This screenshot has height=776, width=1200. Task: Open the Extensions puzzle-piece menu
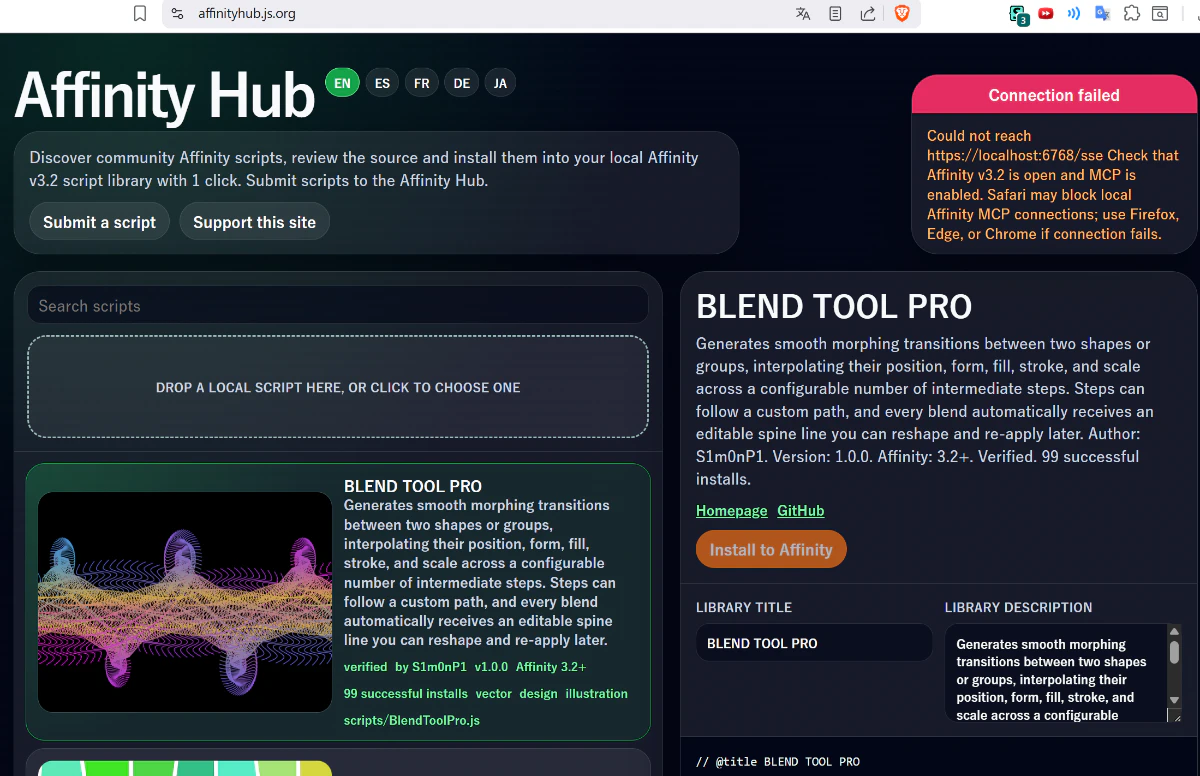(1132, 14)
